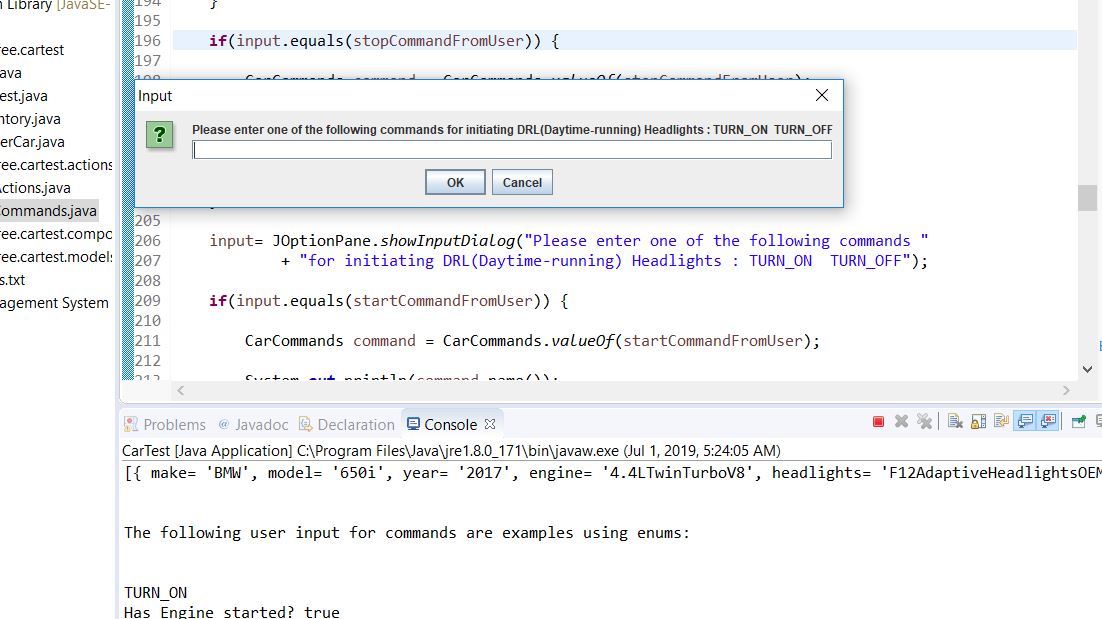1102x619 pixels.
Task: Select est.java in package explorer
Action: click(x=24, y=96)
